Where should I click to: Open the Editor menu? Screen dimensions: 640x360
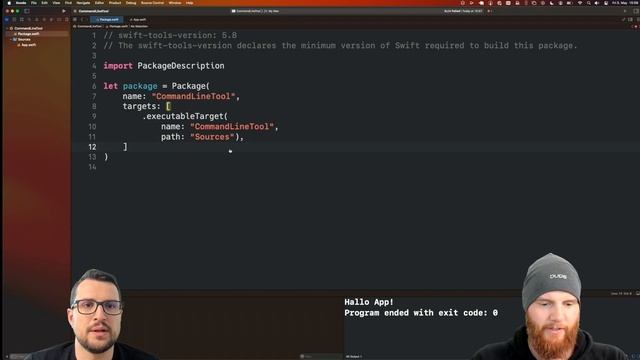(99, 3)
